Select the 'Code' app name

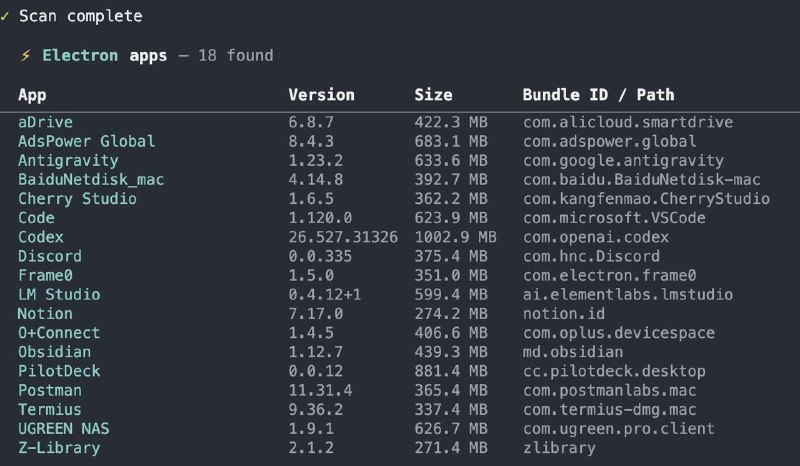36,218
